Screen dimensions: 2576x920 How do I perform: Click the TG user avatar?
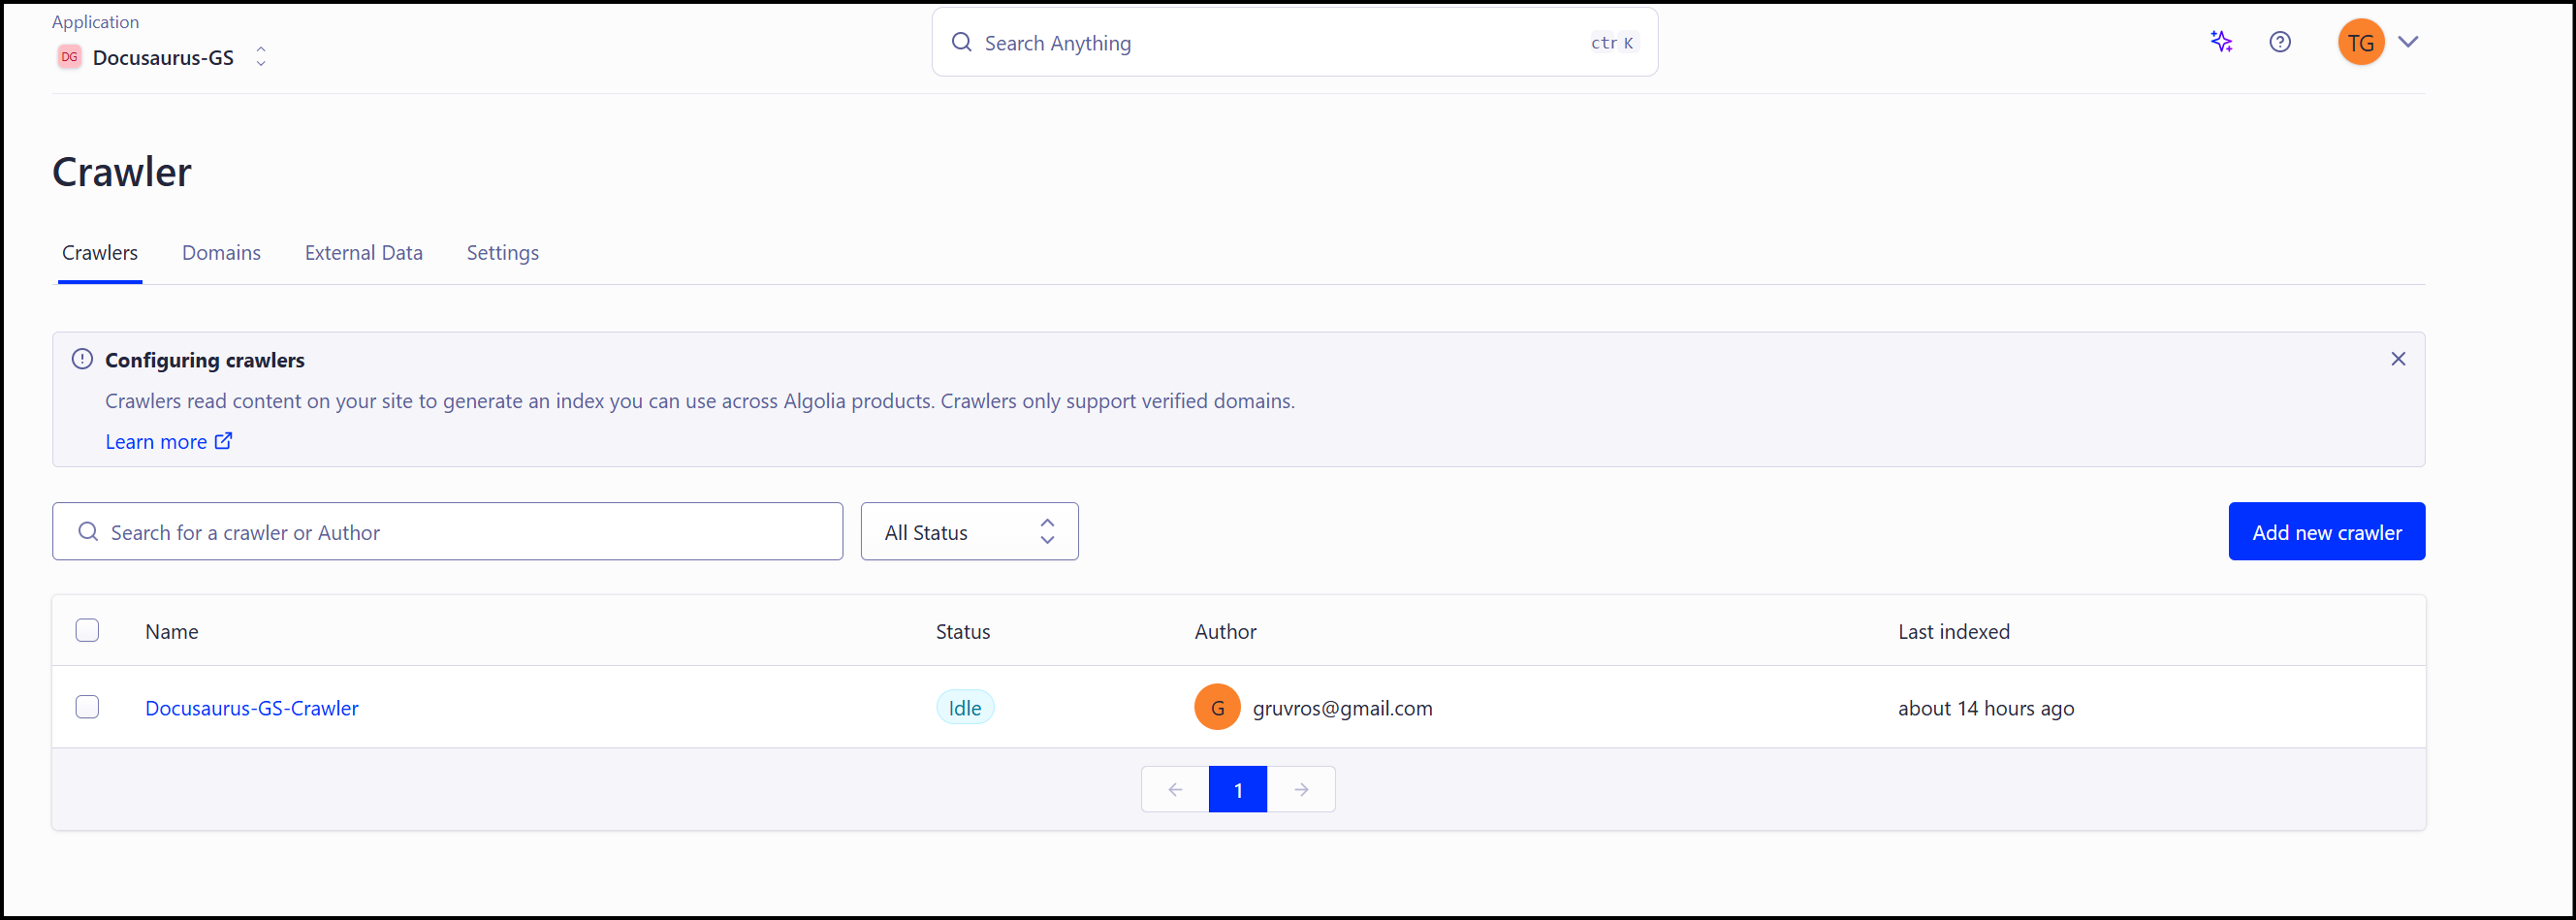pos(2361,42)
